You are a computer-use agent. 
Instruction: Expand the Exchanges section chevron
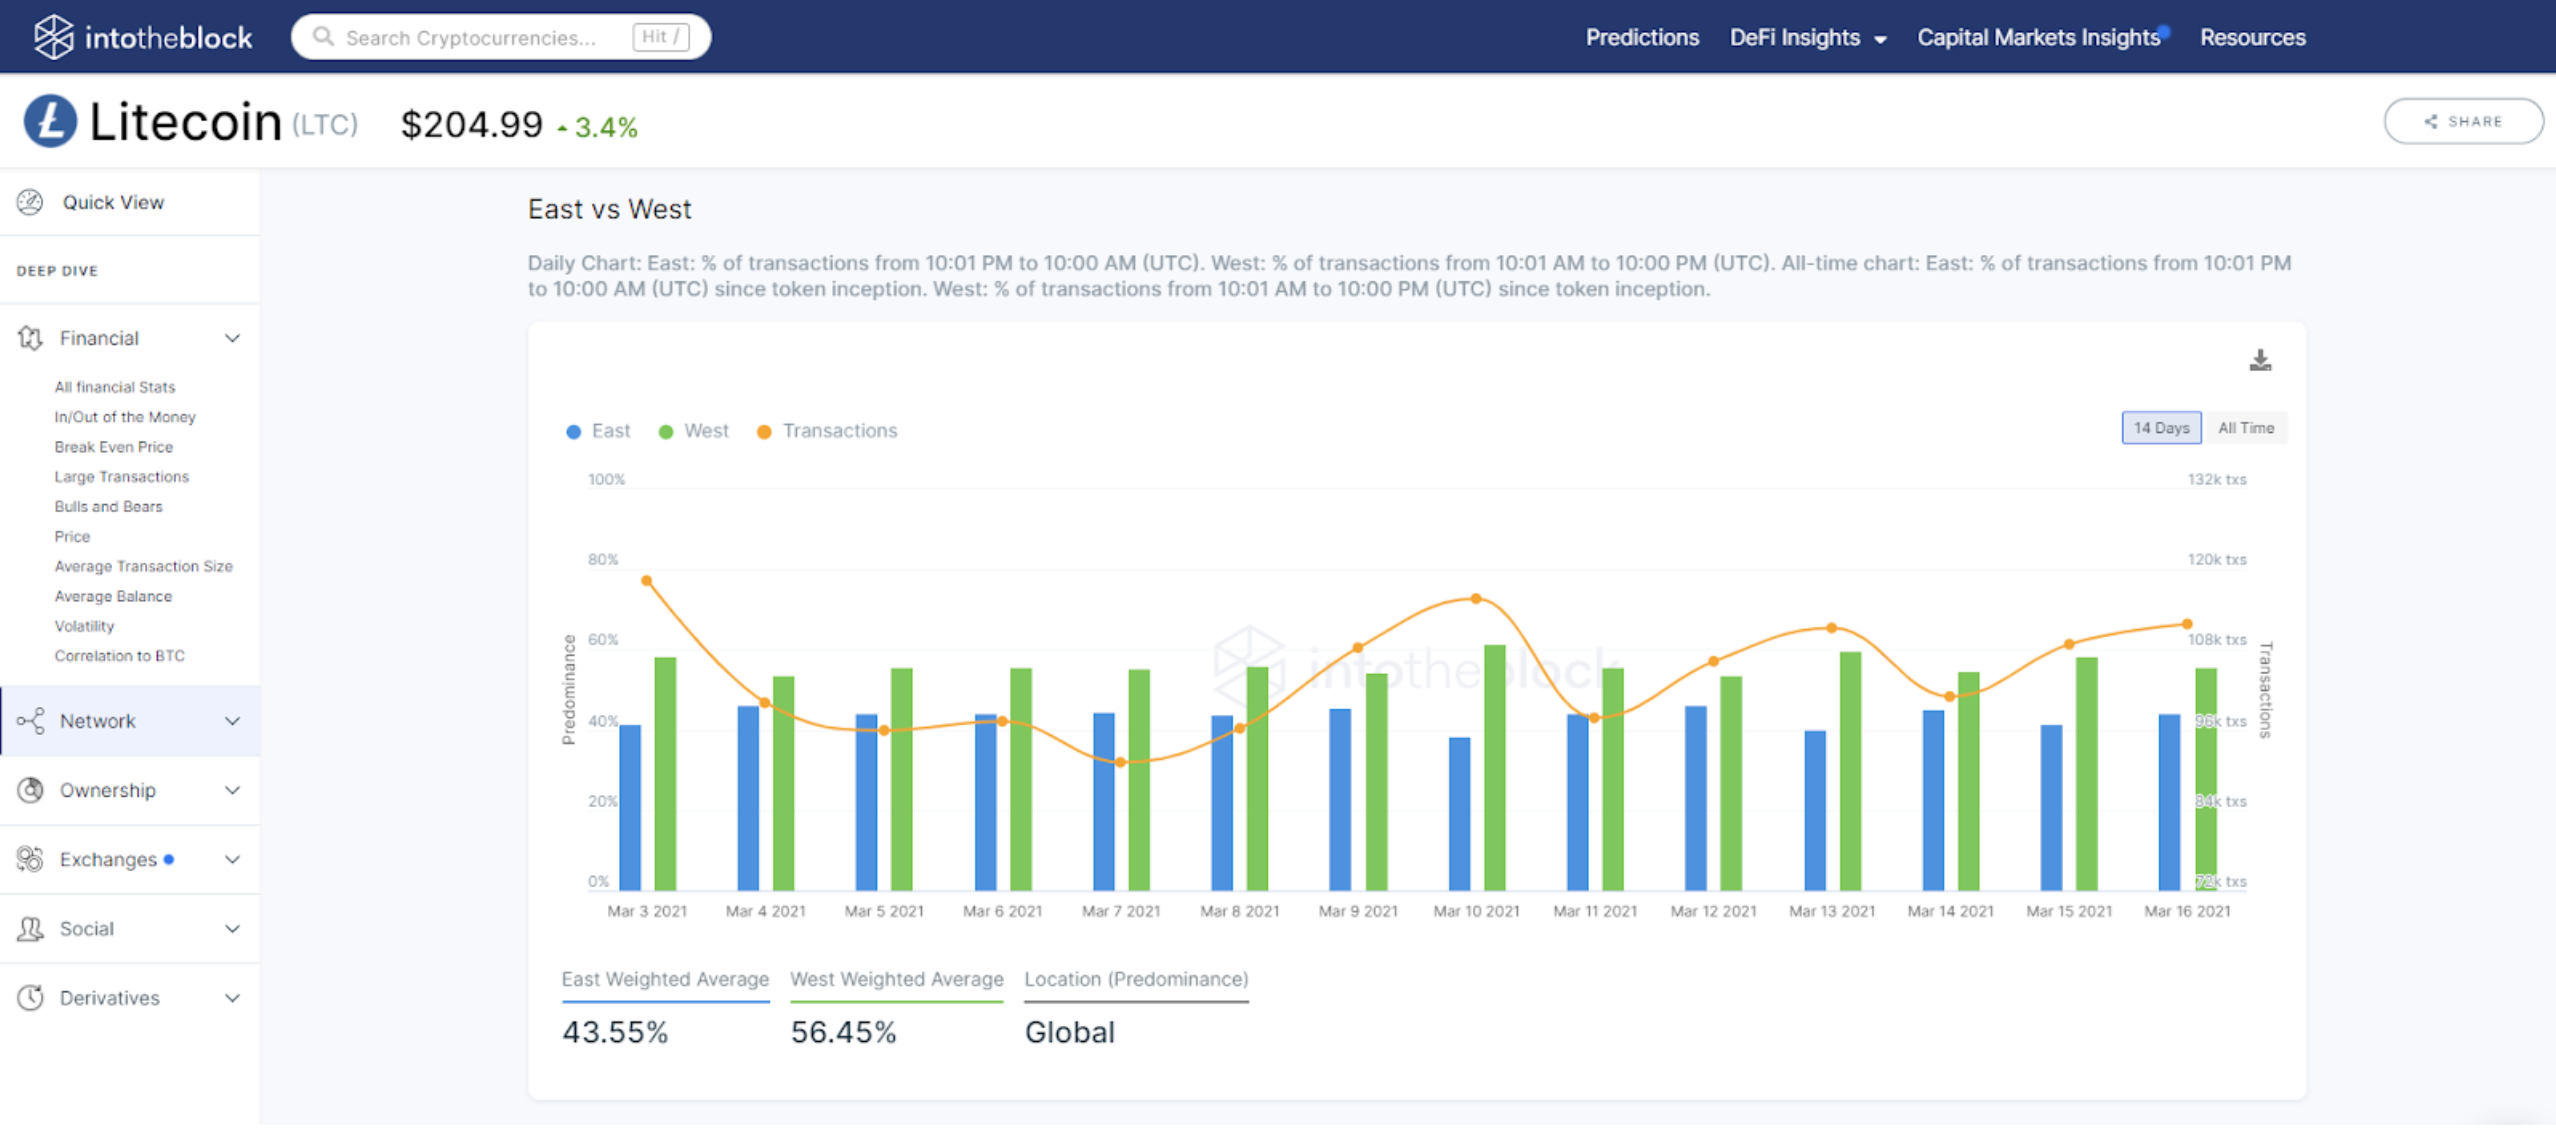click(x=232, y=859)
